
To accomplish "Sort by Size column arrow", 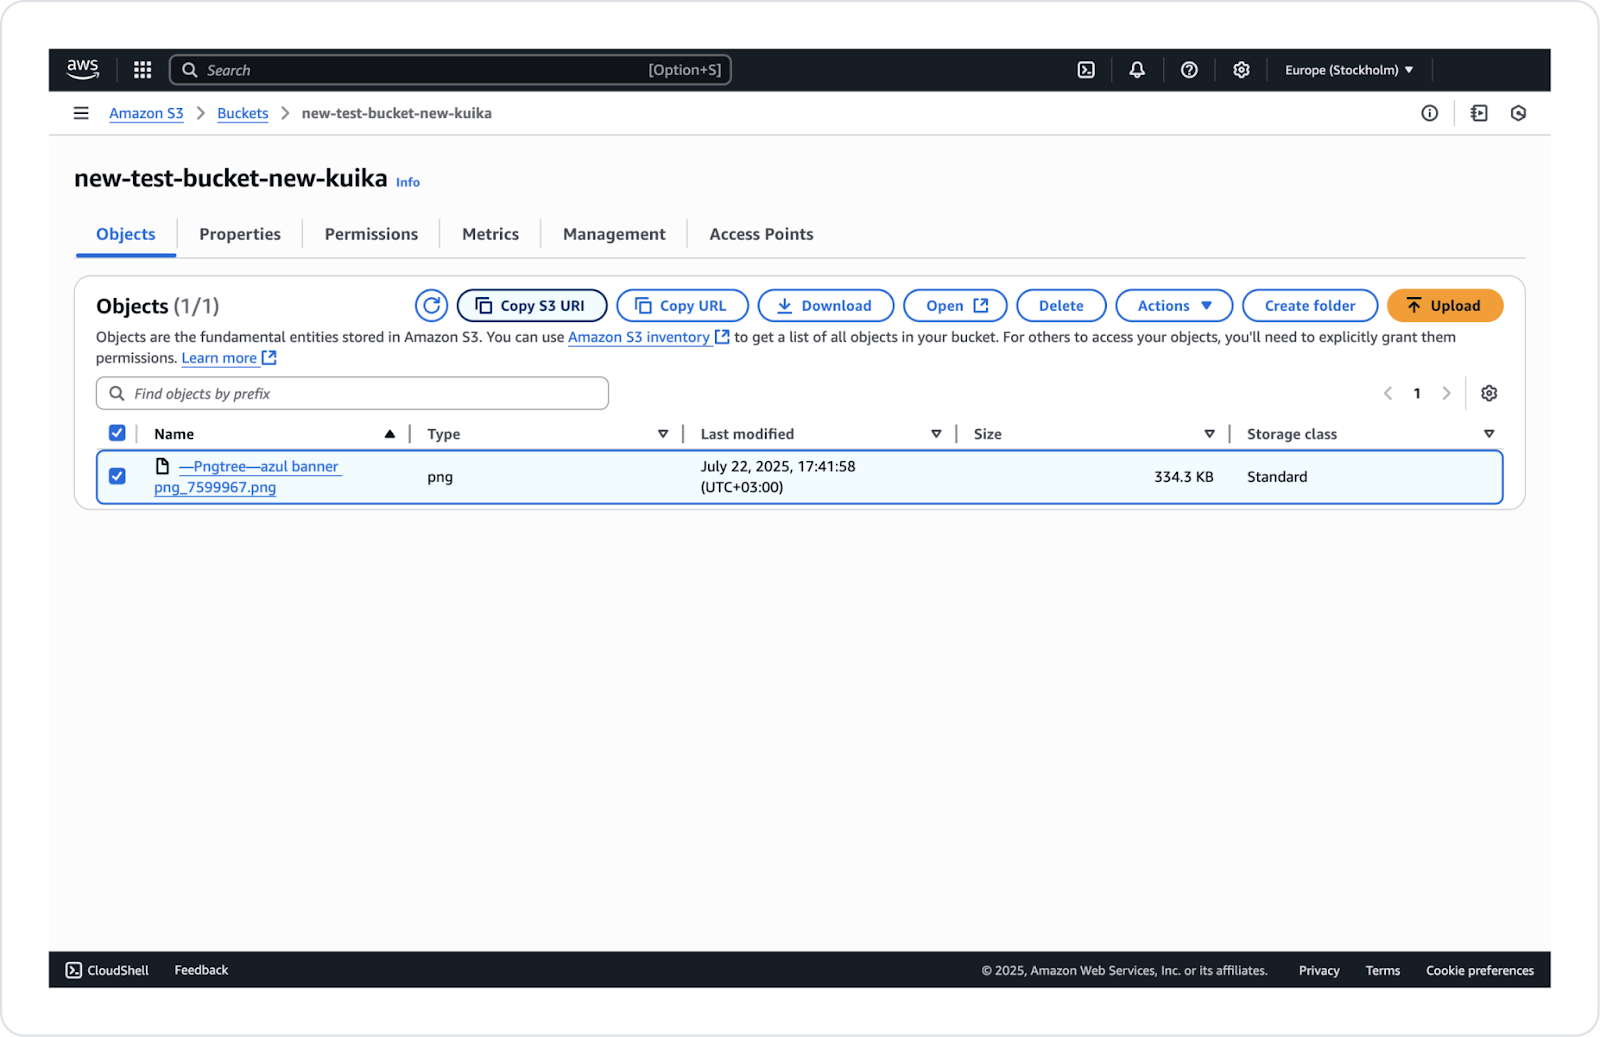I will click(1209, 434).
